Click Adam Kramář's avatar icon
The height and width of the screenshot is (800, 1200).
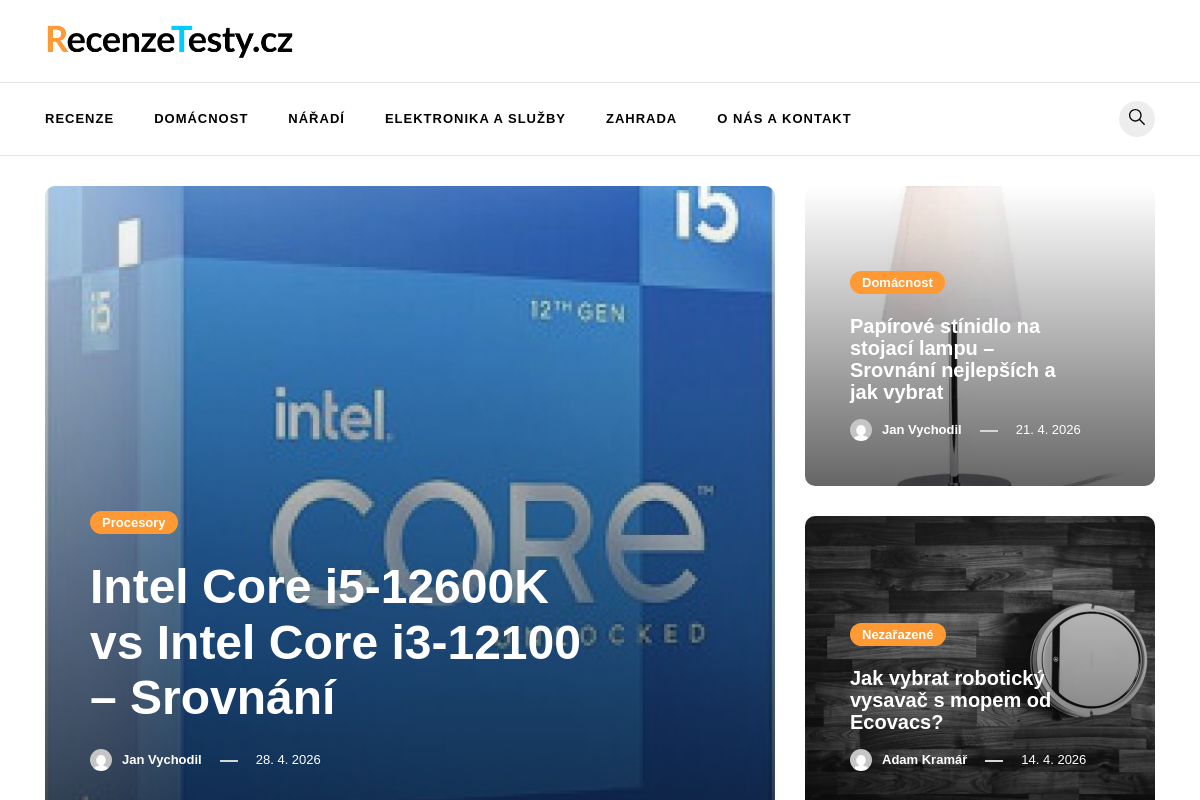861,760
